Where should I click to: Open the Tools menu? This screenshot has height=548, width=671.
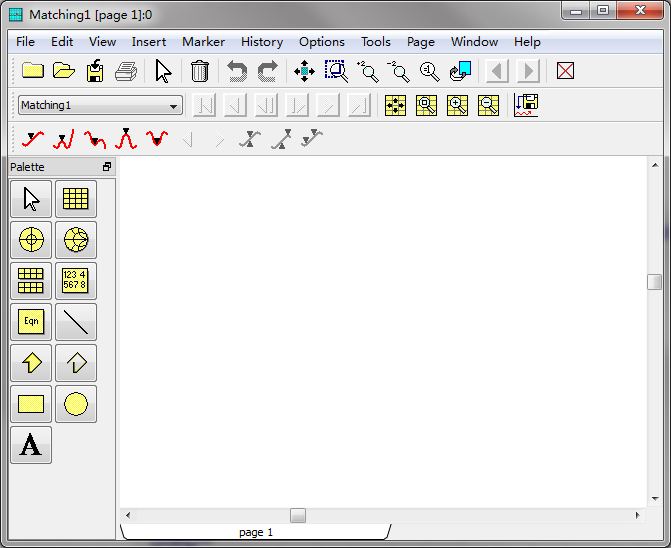(376, 42)
